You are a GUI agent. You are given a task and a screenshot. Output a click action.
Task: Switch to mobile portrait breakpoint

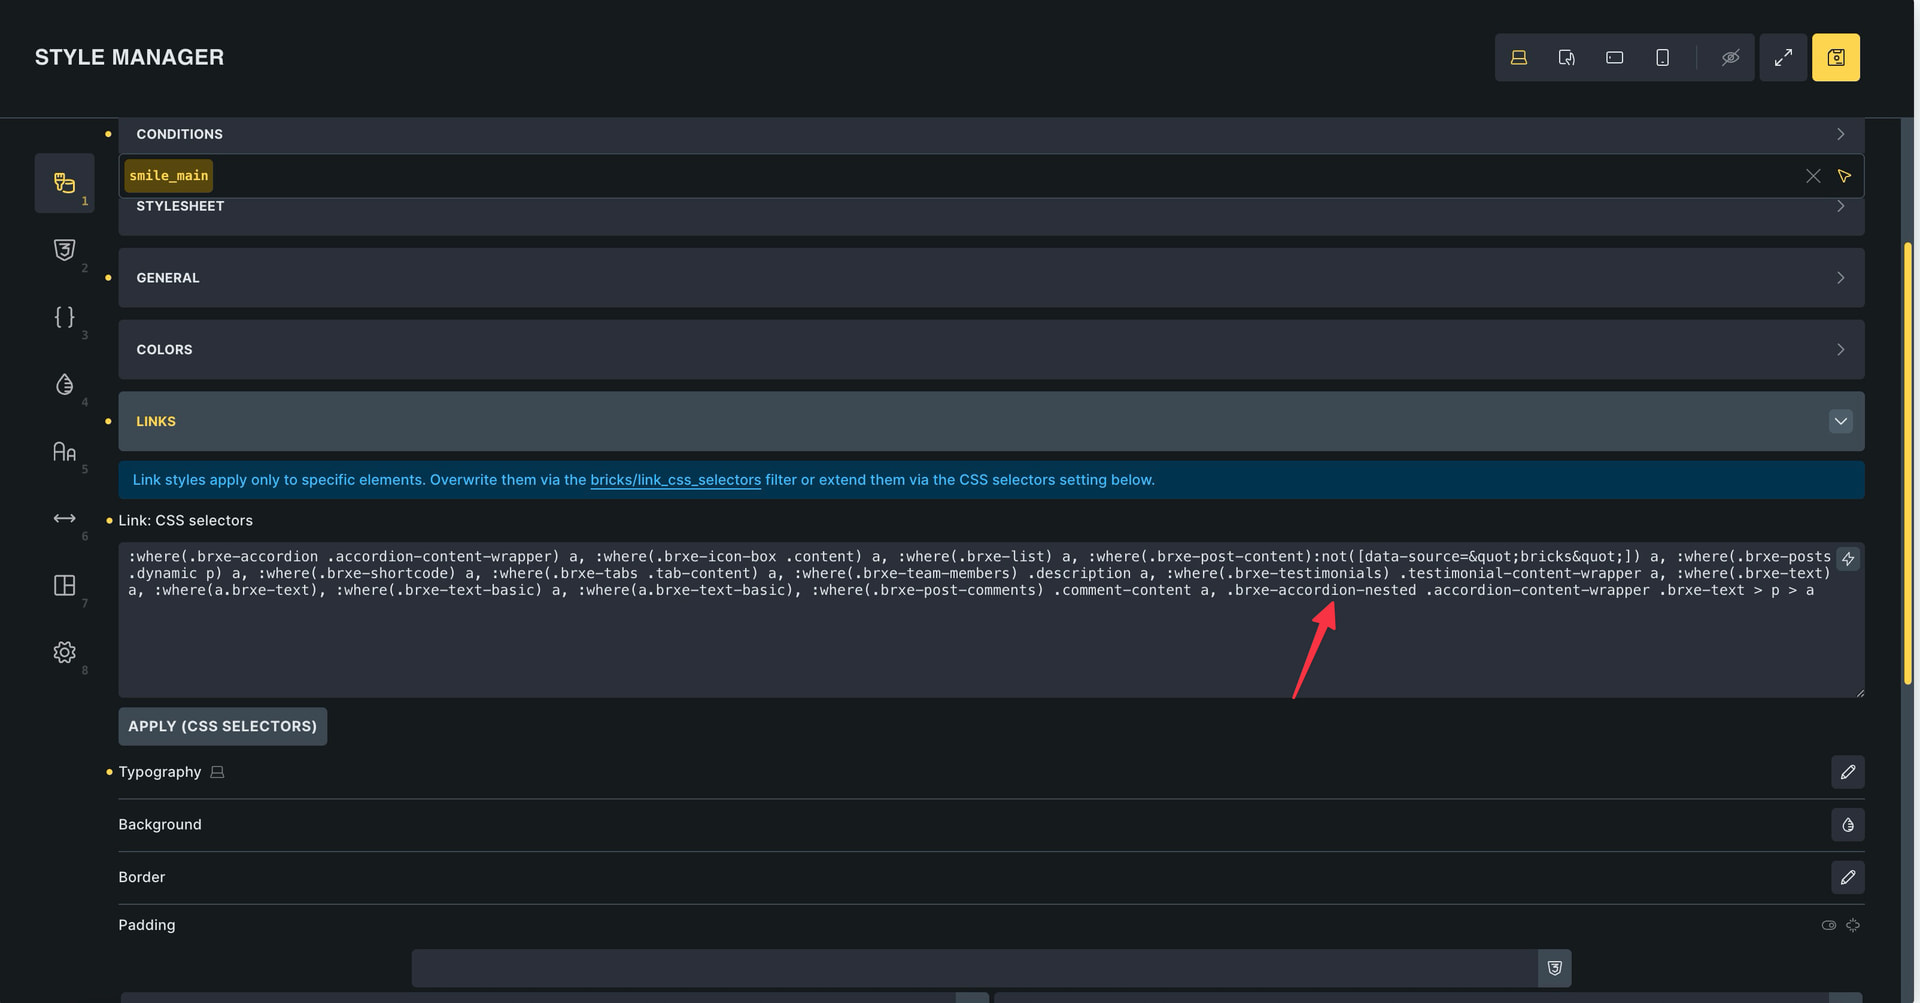coord(1662,58)
